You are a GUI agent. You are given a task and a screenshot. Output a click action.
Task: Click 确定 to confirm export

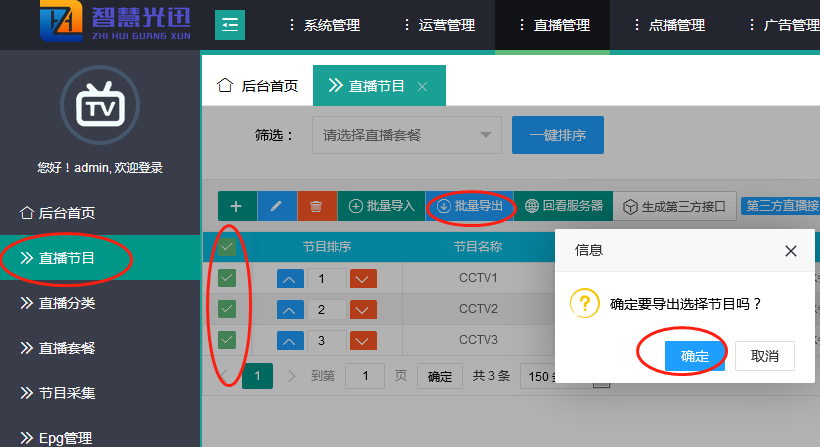(x=694, y=356)
